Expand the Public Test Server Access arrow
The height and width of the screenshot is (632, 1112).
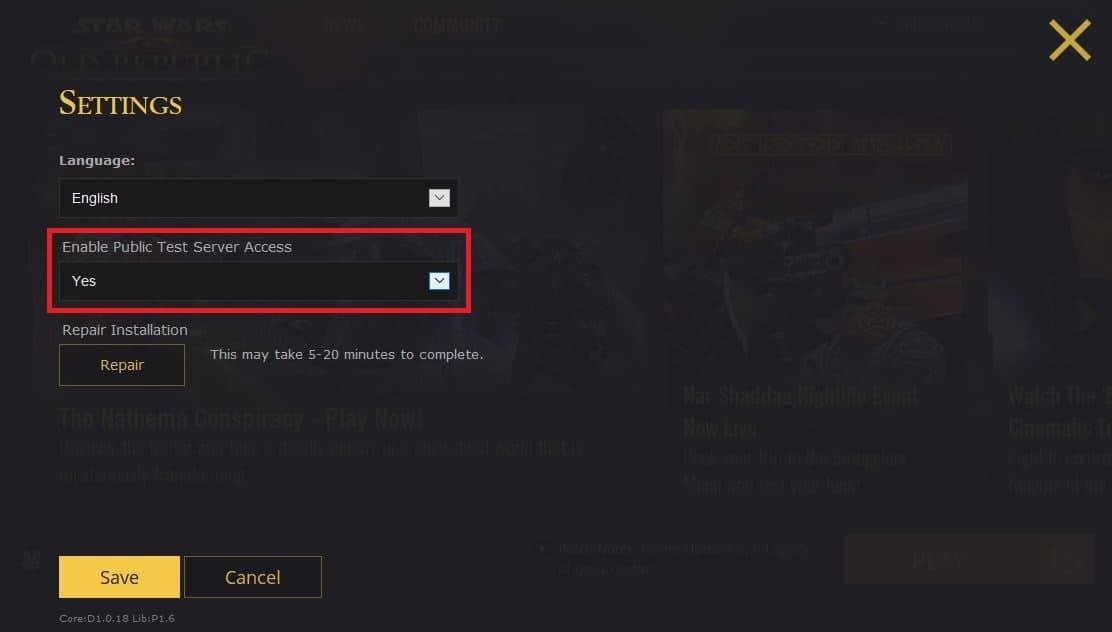point(439,281)
